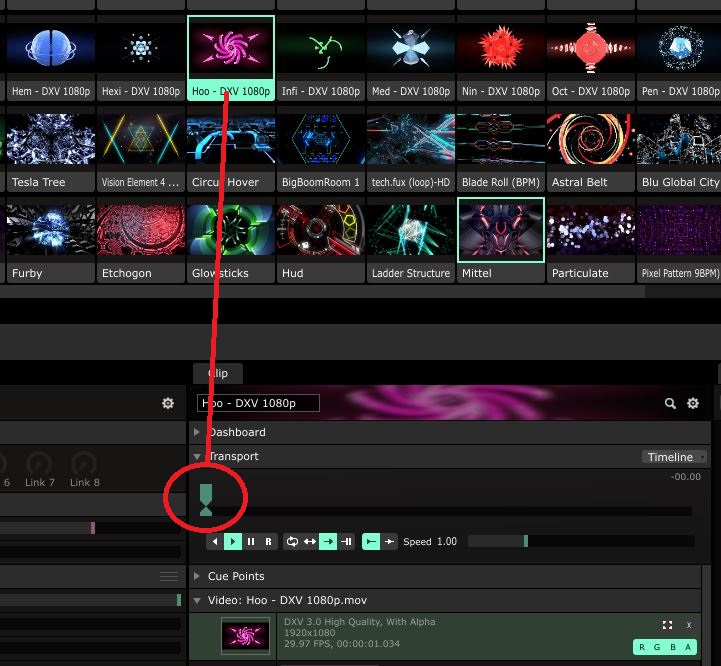Toggle the red channel R button

642,647
